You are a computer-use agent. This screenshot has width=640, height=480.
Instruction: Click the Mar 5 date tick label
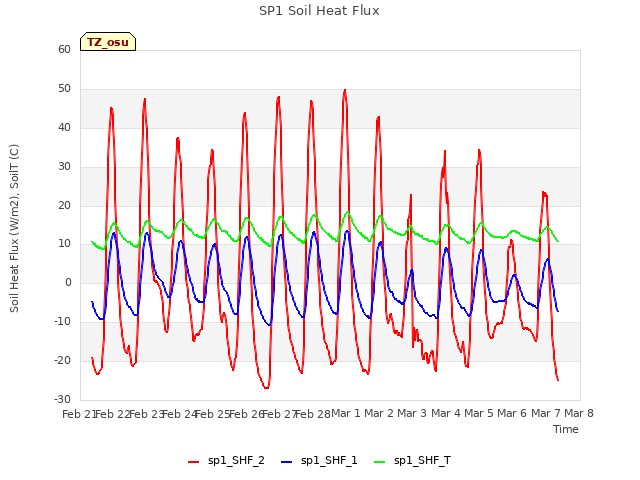click(x=479, y=413)
